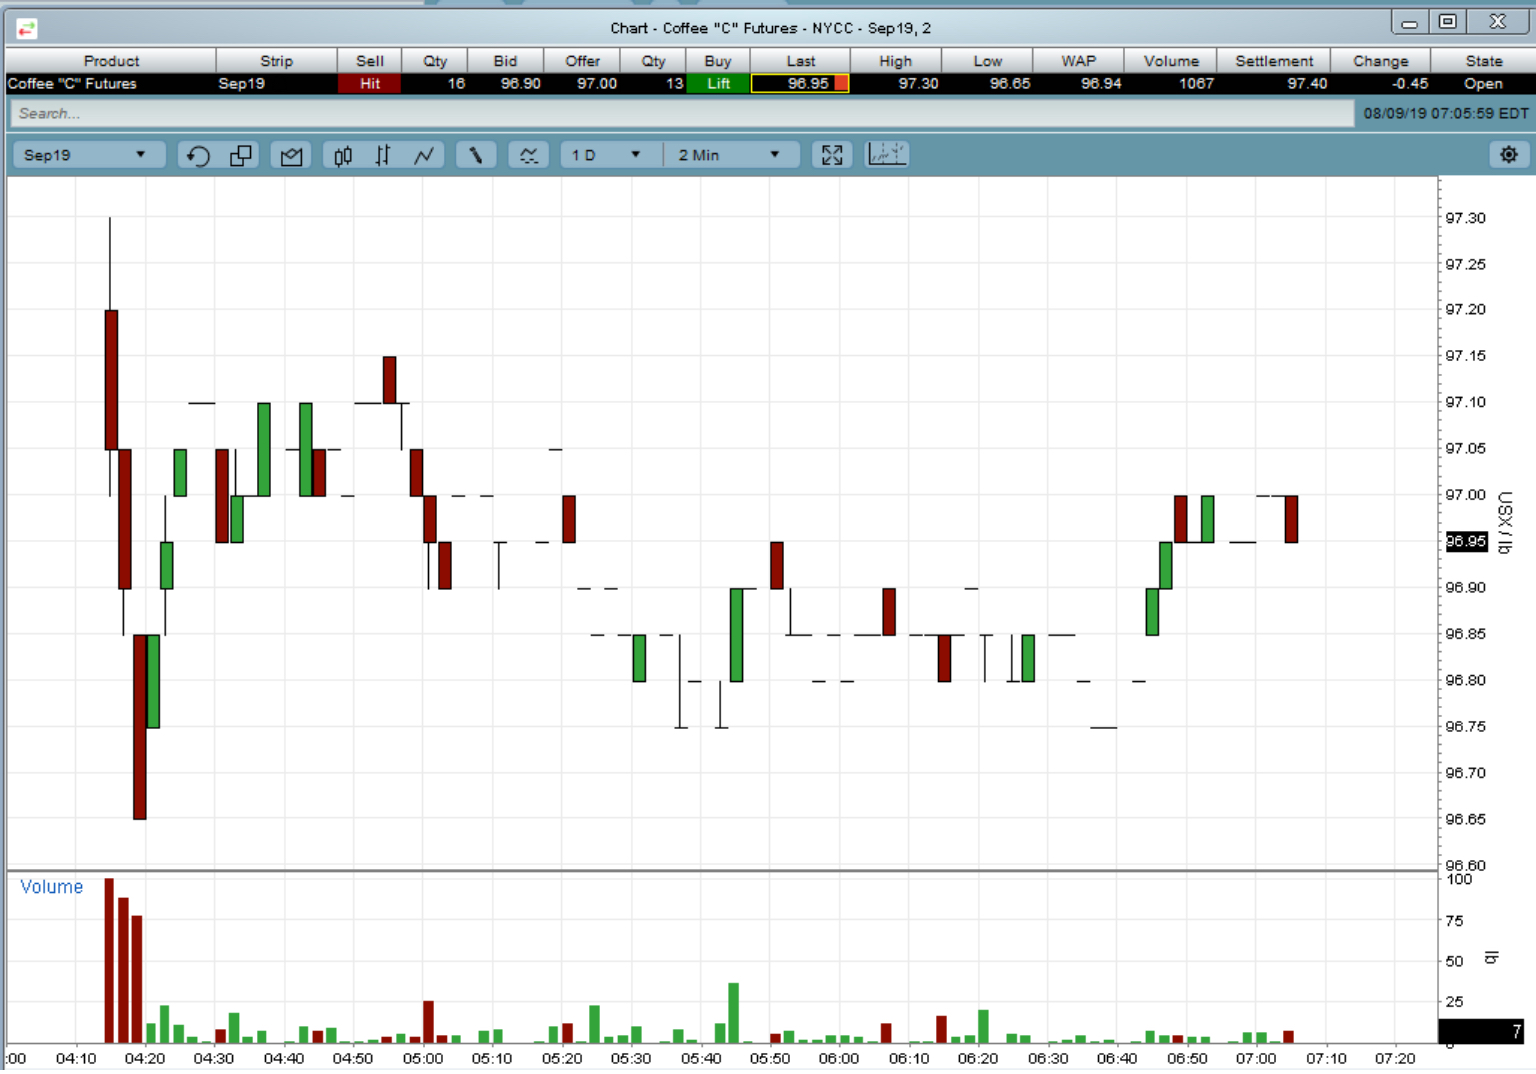
Task: Select candlestick chart type icon
Action: (x=343, y=155)
